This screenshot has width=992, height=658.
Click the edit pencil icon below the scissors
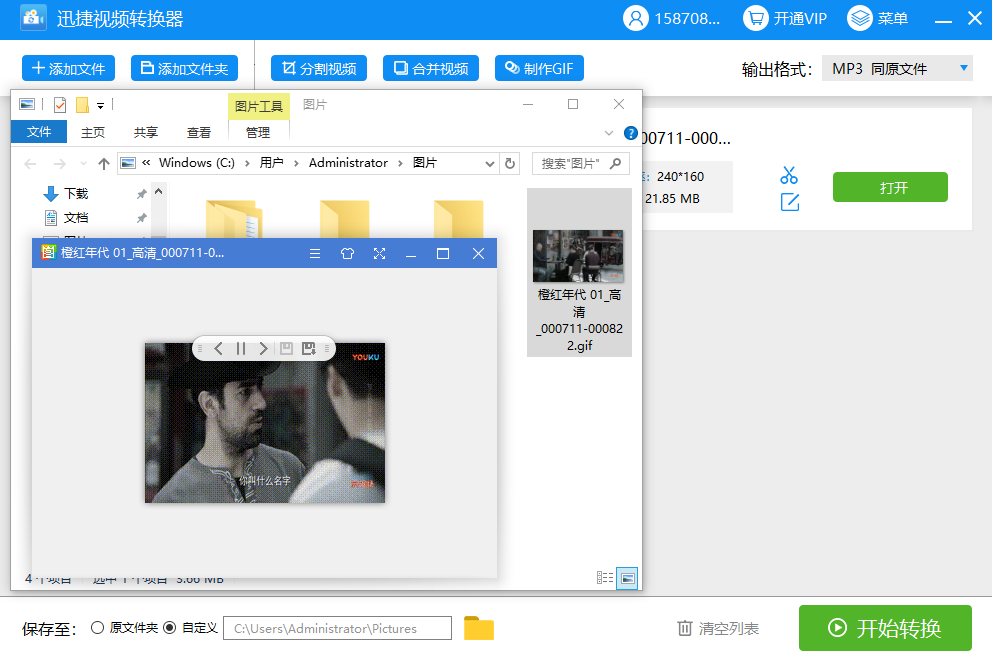coord(790,202)
